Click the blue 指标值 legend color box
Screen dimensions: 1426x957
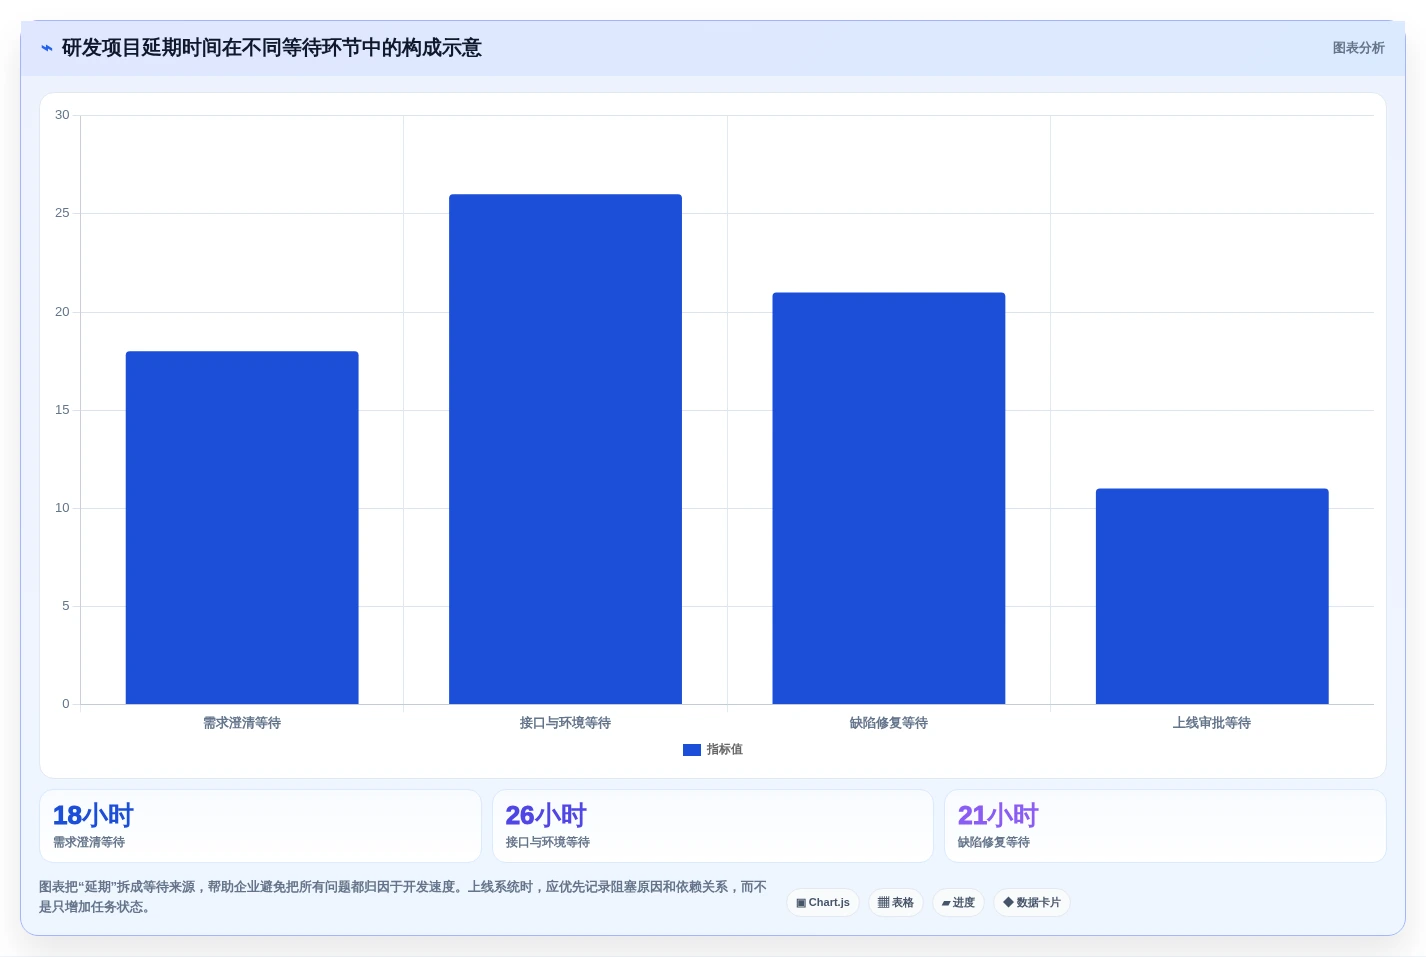coord(692,750)
